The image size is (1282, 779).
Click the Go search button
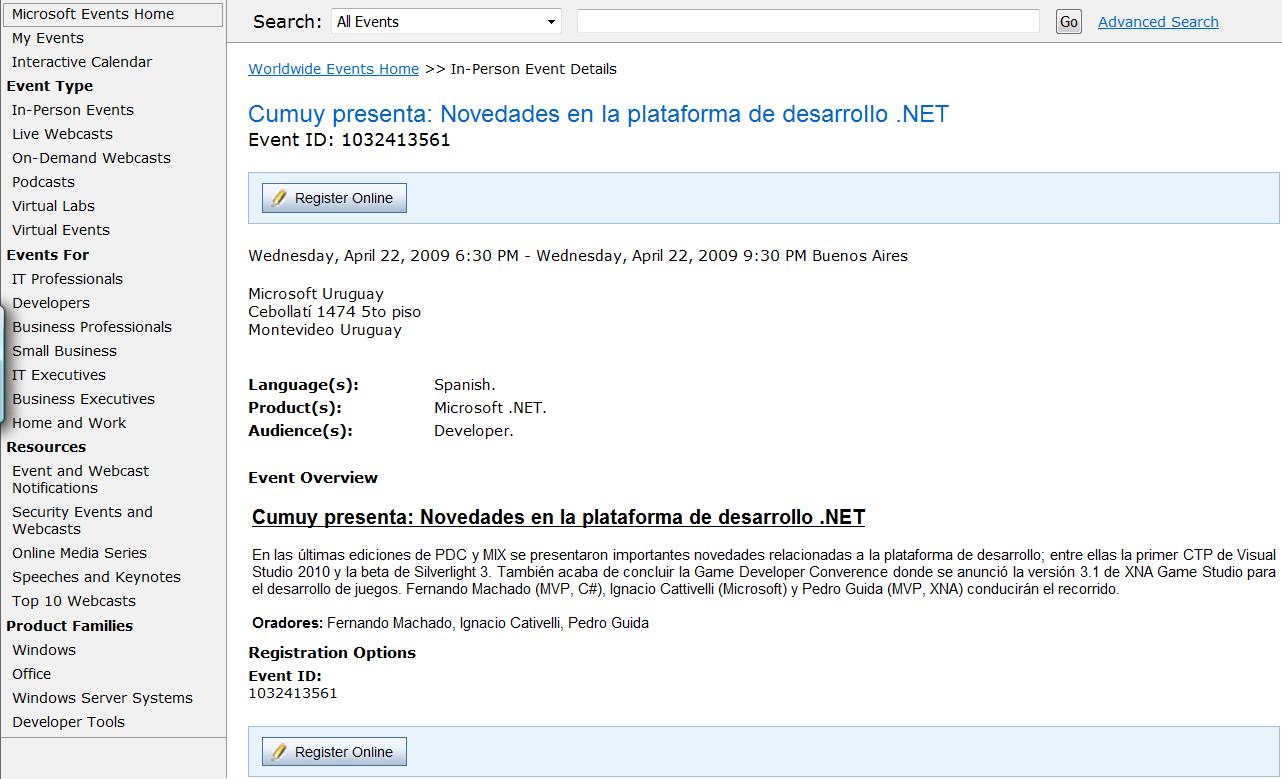(1068, 20)
